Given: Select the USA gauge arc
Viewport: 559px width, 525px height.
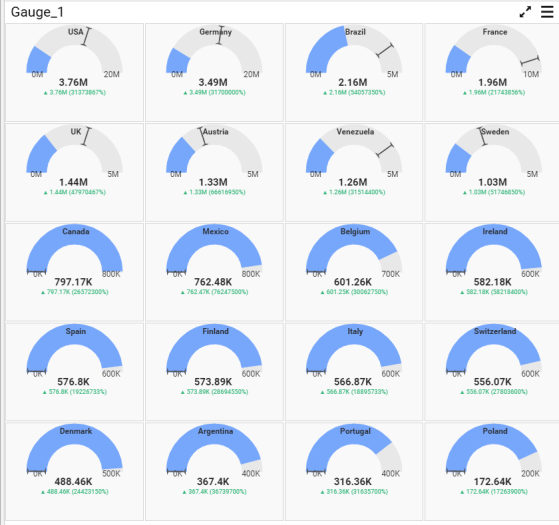Looking at the screenshot, I should (x=75, y=49).
